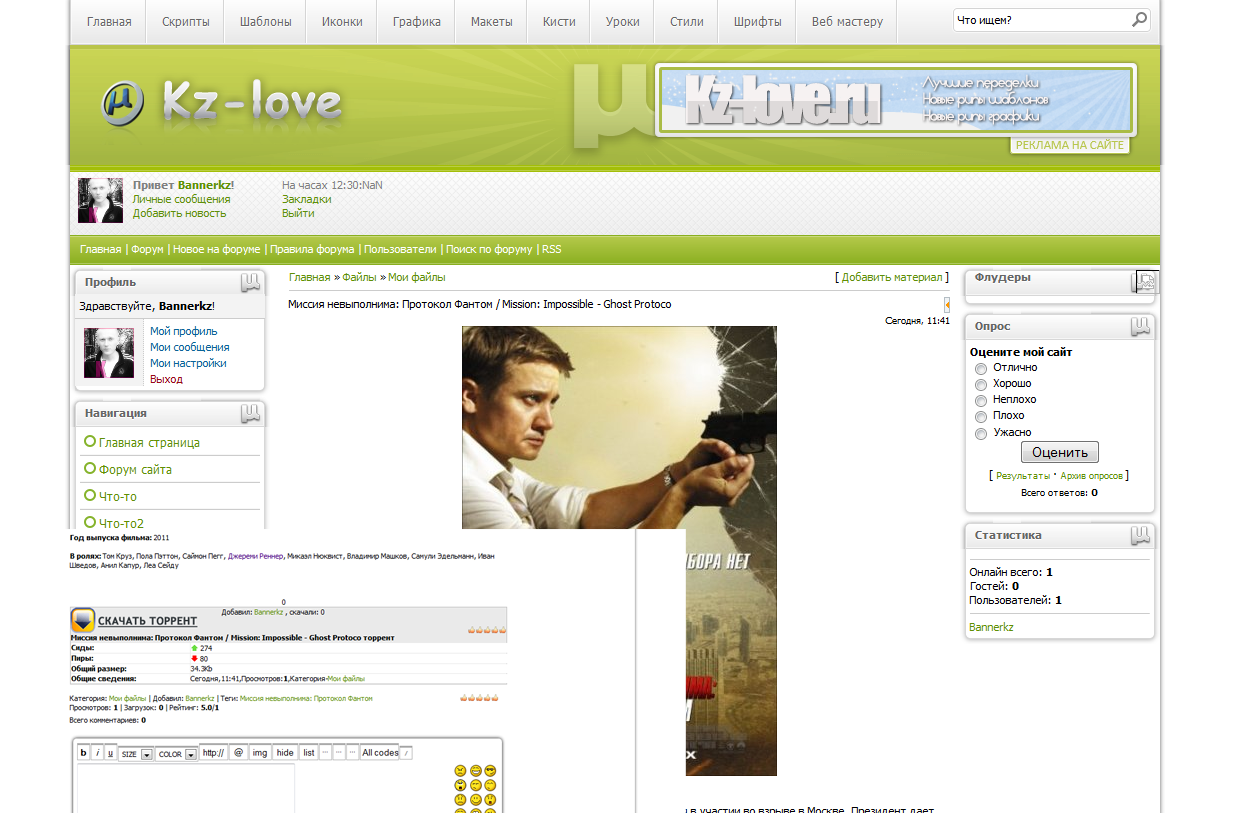Select the Отлично poll option
Image resolution: width=1241 pixels, height=813 pixels.
pyautogui.click(x=981, y=369)
